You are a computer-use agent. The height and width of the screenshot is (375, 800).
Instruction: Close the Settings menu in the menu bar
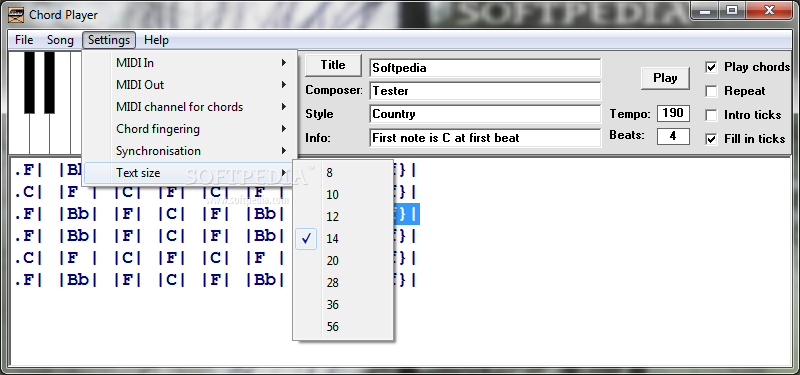pos(109,40)
